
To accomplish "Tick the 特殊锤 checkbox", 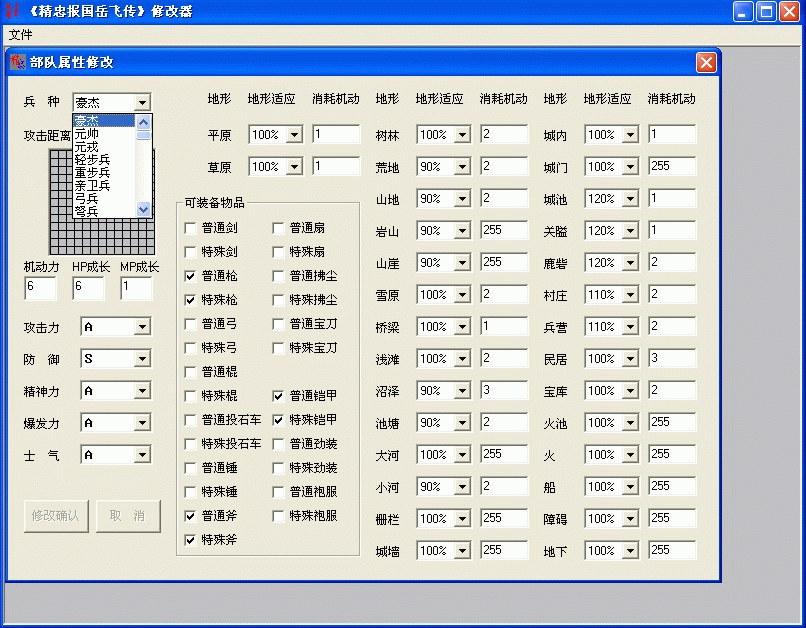I will coord(190,492).
